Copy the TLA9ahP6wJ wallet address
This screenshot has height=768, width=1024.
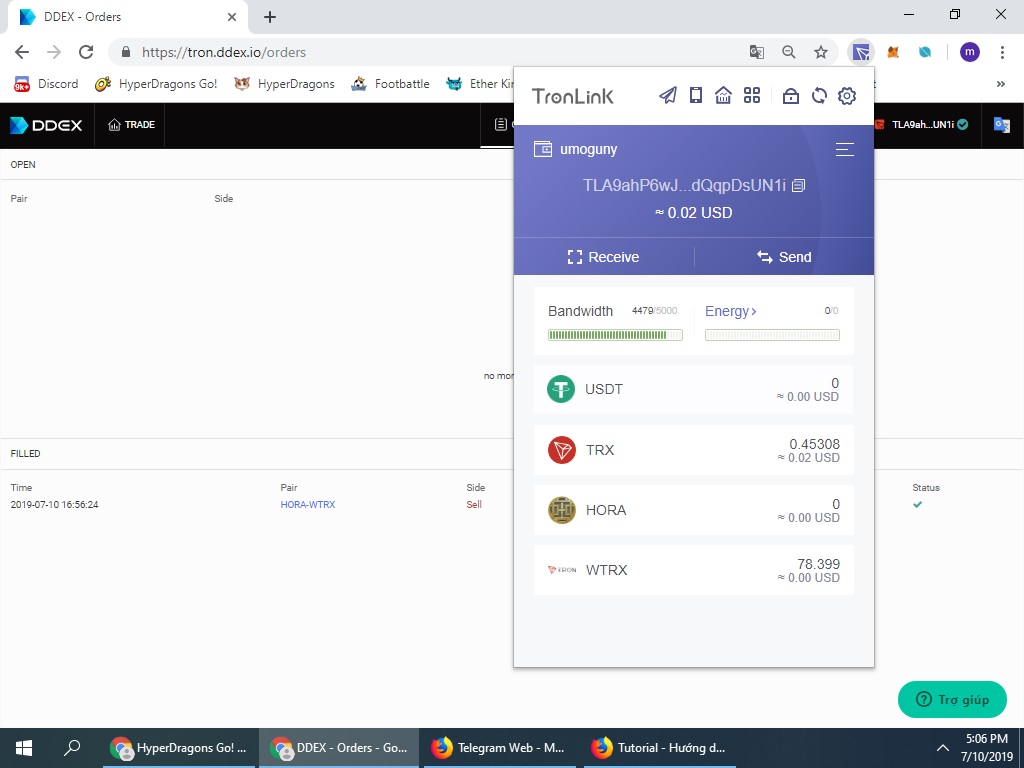point(798,185)
